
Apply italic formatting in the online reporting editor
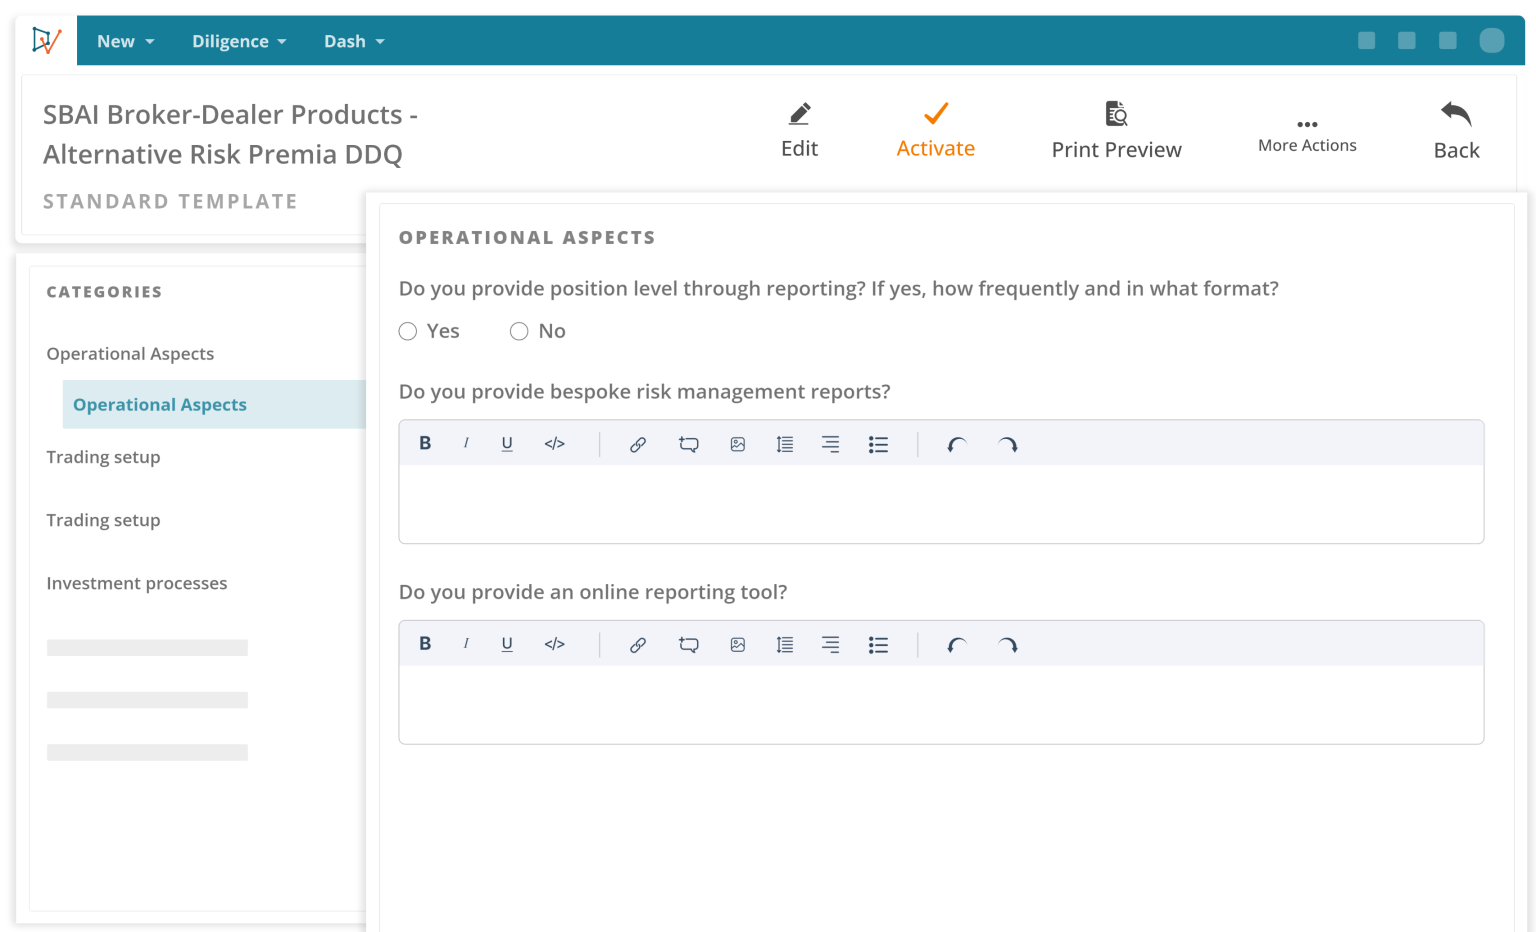tap(466, 644)
